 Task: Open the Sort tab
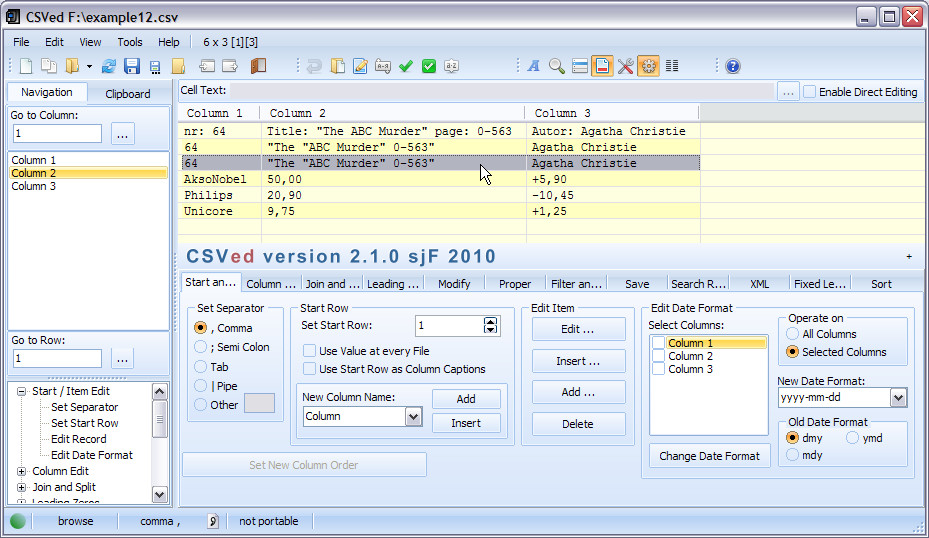click(881, 284)
